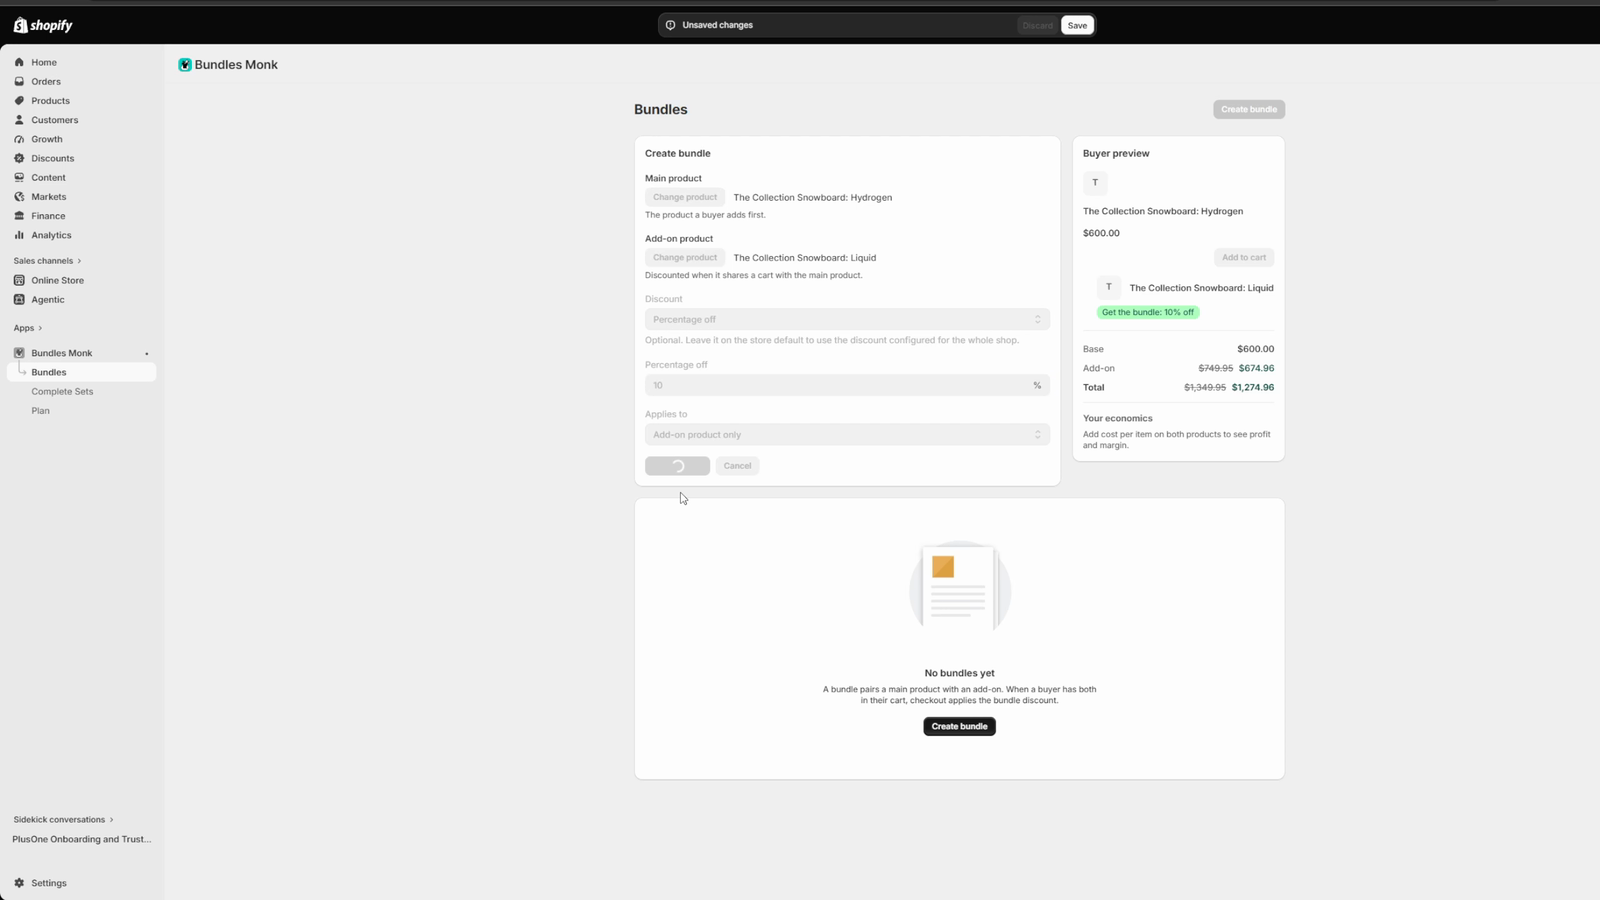Open the Customers person icon
The height and width of the screenshot is (900, 1600).
(19, 120)
